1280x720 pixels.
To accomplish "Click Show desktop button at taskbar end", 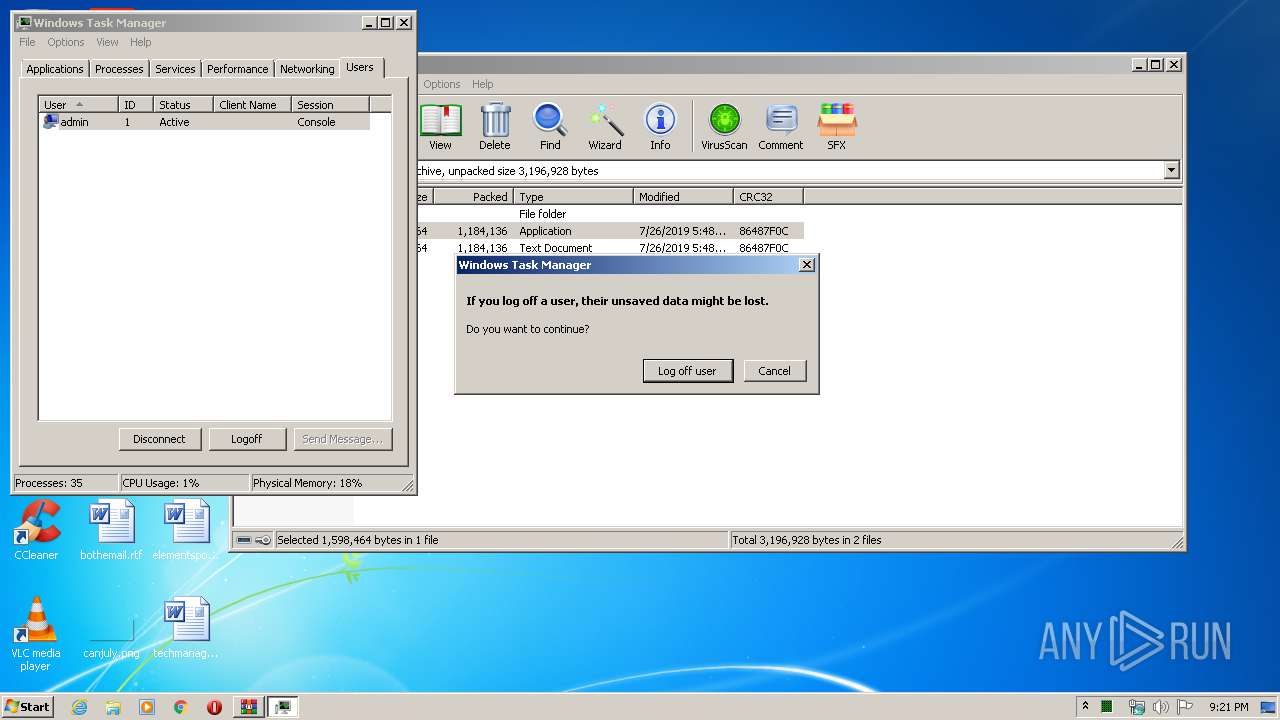I will point(1270,707).
